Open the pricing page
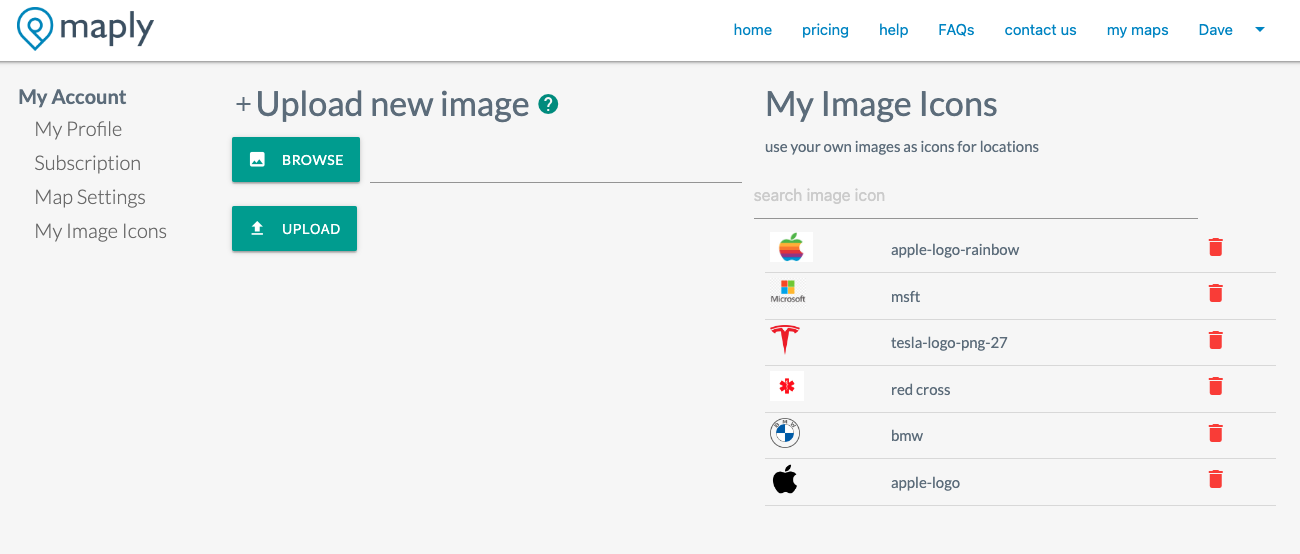1300x554 pixels. pyautogui.click(x=825, y=30)
